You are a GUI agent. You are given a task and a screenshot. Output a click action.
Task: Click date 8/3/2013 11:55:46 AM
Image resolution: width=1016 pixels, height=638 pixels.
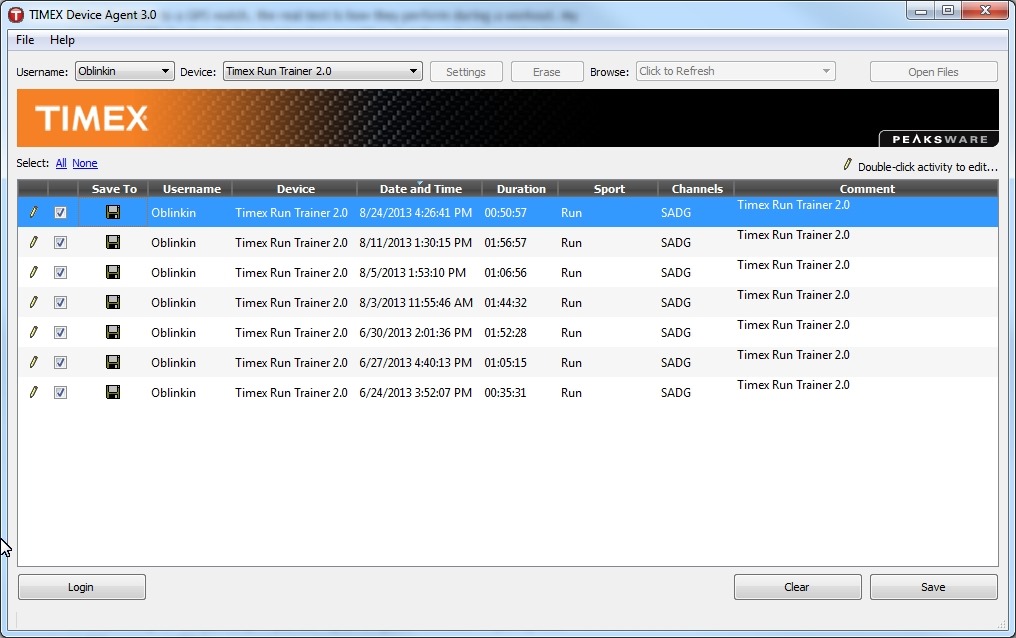coord(416,302)
